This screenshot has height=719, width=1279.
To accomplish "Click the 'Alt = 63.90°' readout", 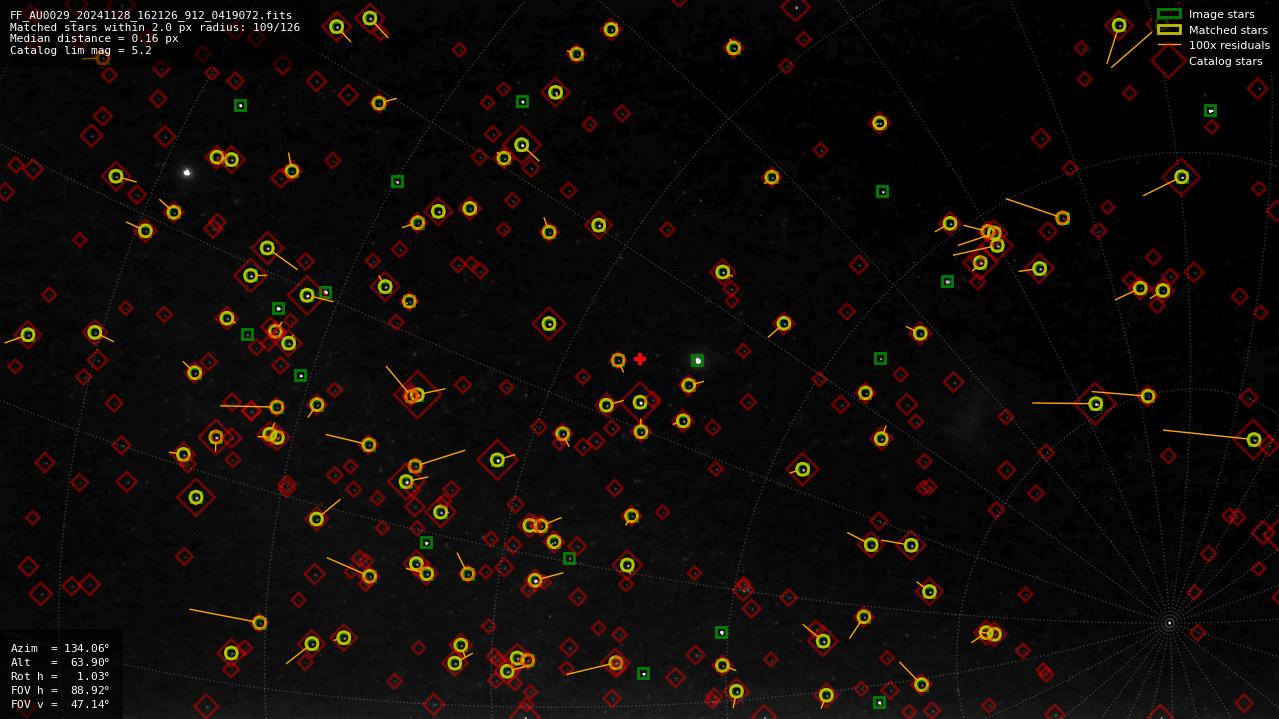I will click(60, 662).
